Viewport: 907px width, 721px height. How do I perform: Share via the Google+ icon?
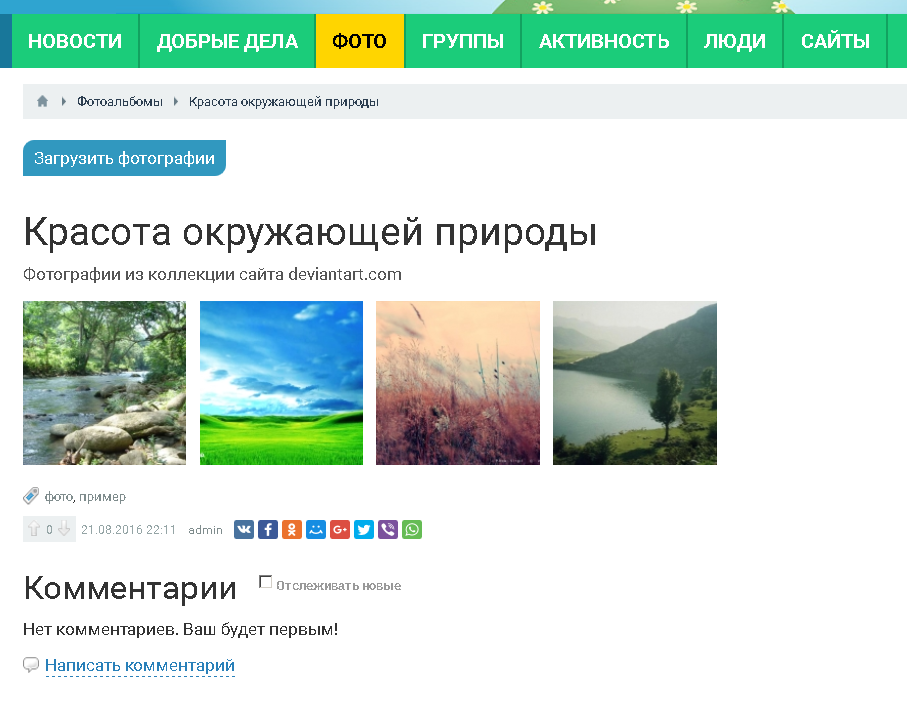tap(340, 530)
